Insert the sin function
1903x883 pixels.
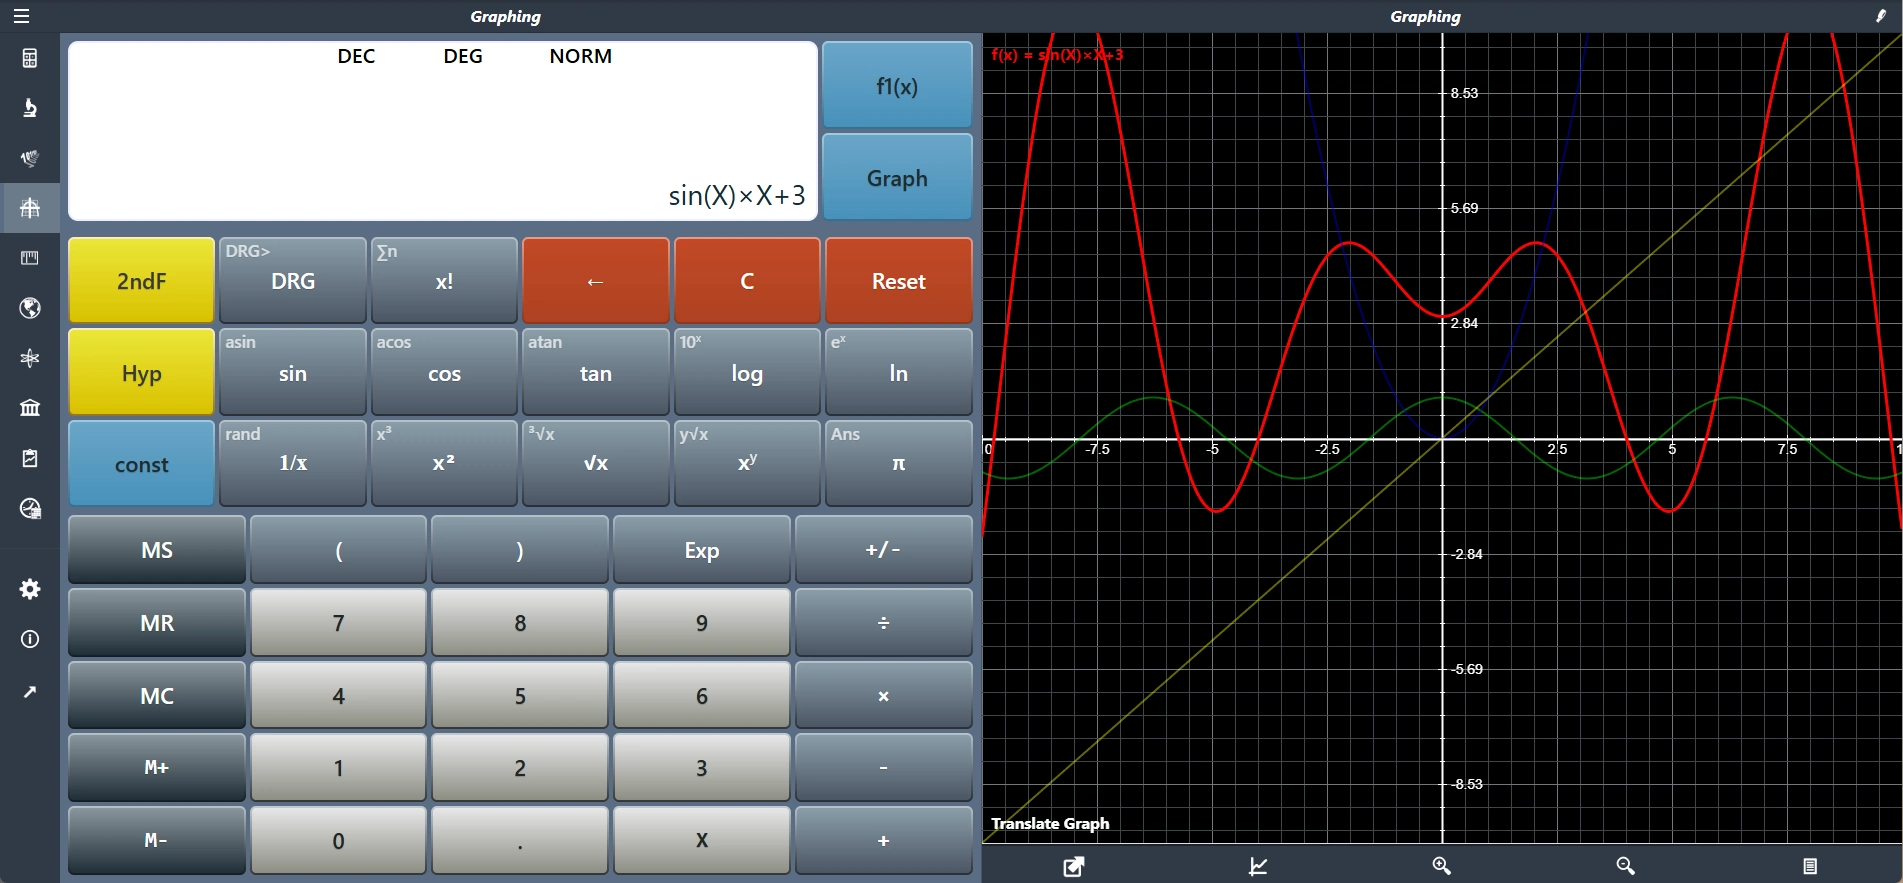pos(293,373)
